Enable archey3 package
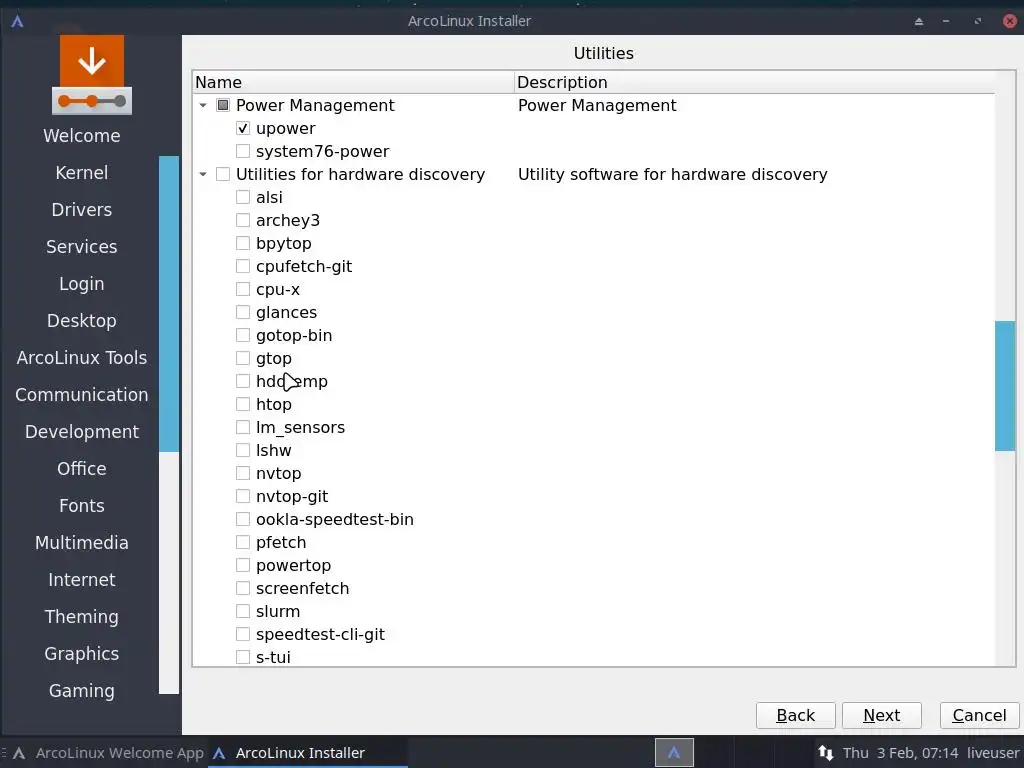 click(243, 220)
